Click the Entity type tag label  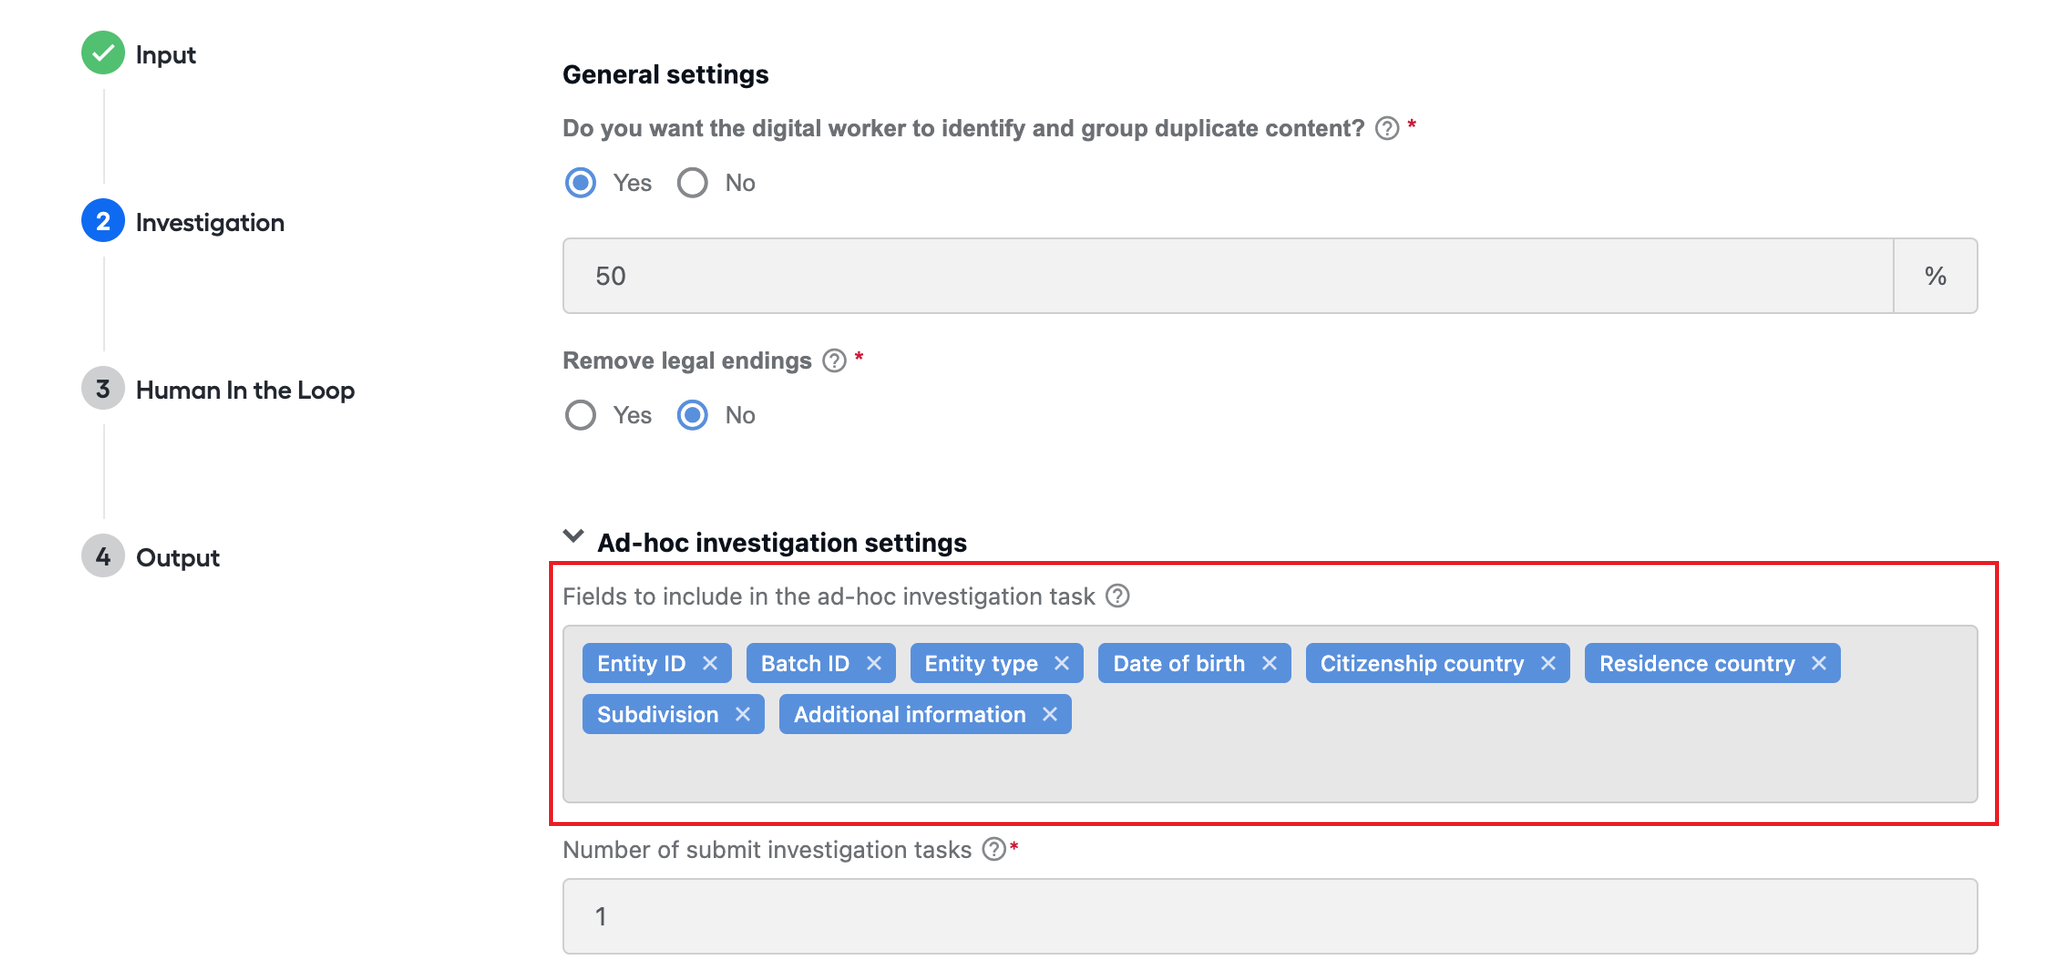tap(981, 663)
